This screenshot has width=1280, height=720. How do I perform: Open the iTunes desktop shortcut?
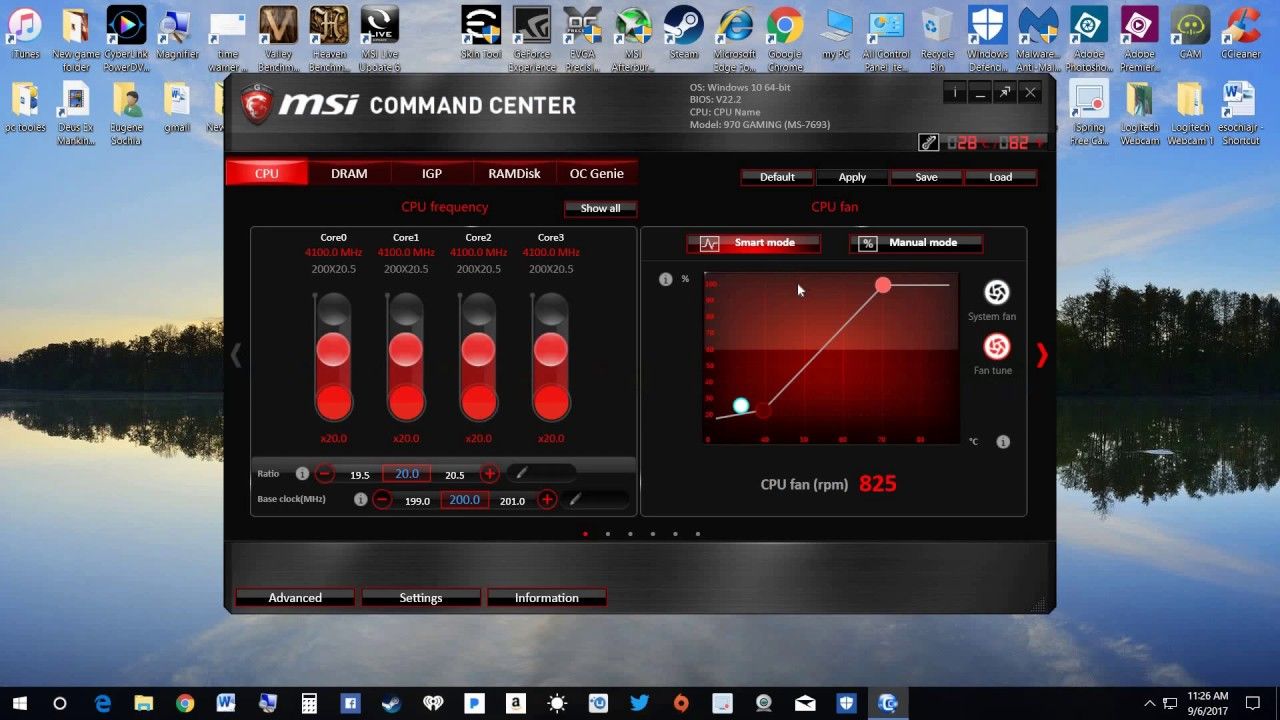click(24, 33)
